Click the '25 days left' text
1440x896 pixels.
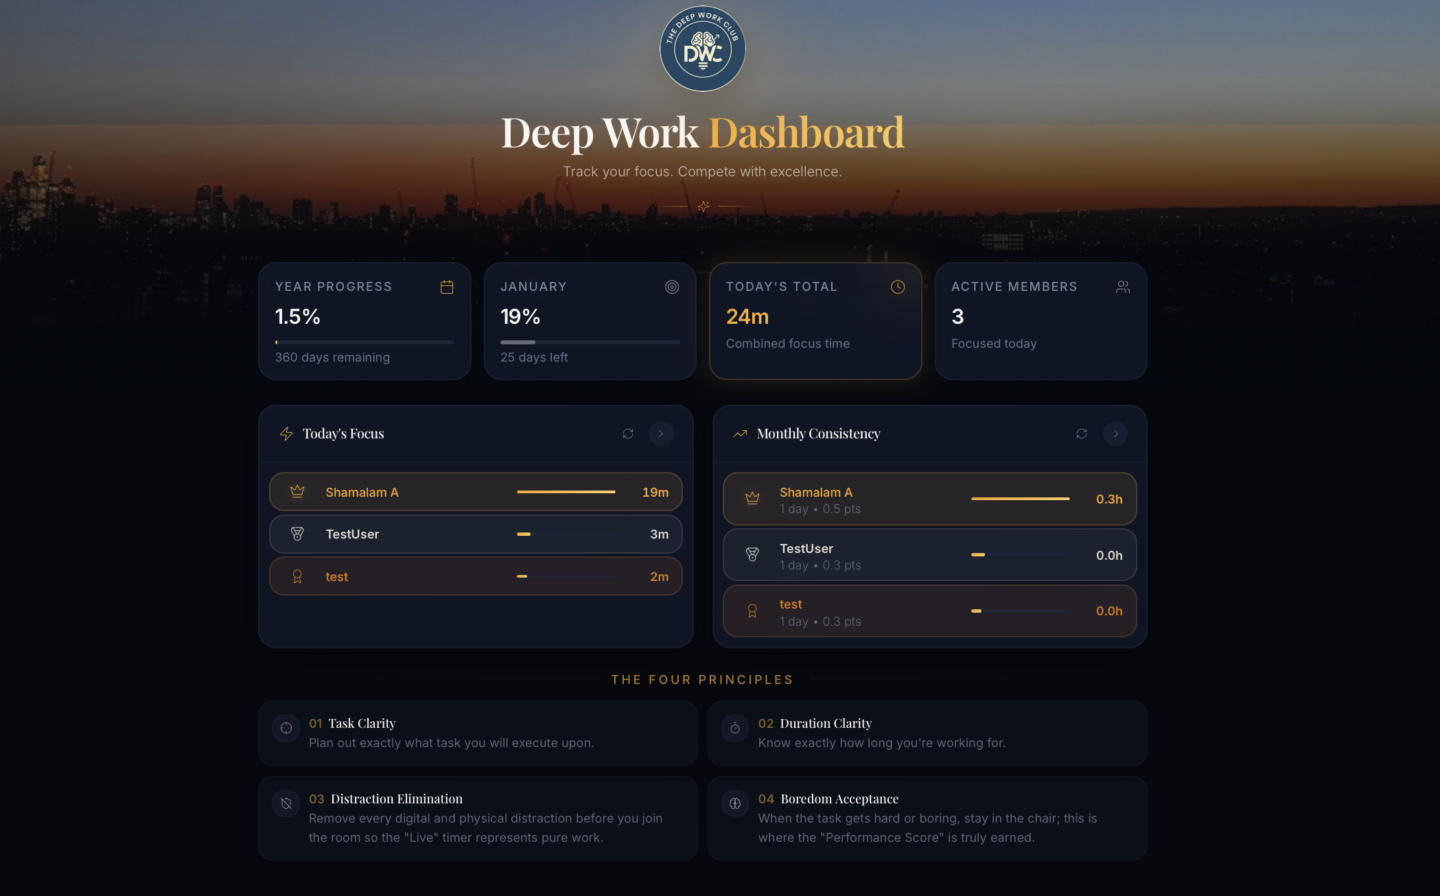[x=534, y=357]
